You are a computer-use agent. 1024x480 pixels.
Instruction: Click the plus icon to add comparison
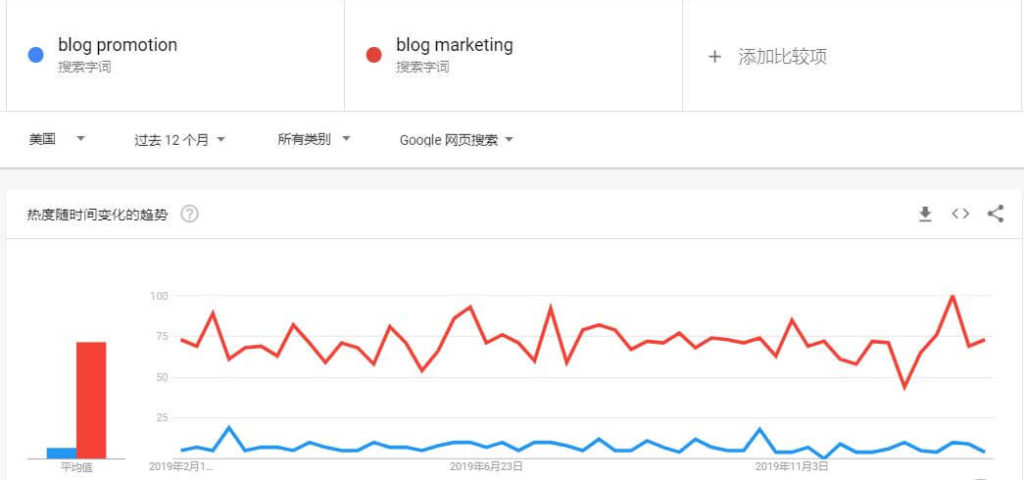point(714,57)
